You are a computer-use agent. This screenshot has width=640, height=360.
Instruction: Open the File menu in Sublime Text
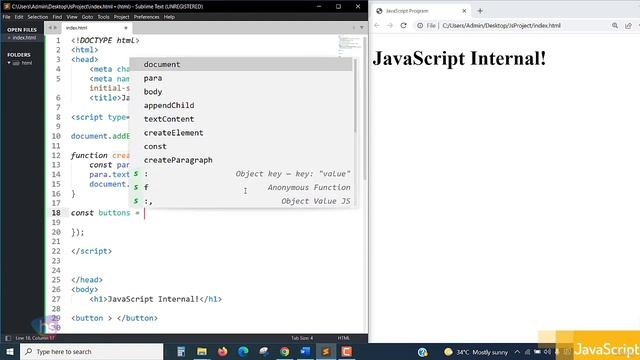pos(7,17)
